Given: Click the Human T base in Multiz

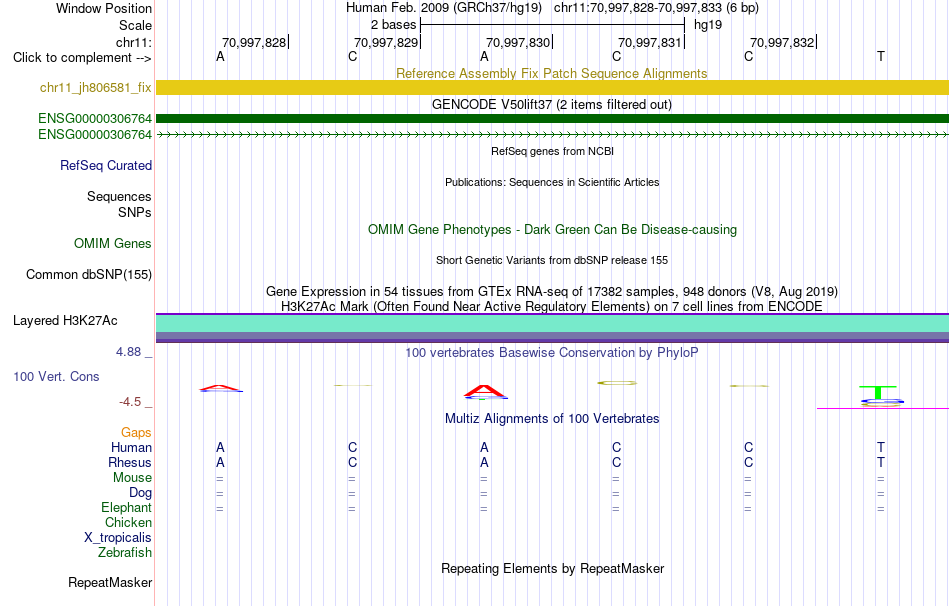Looking at the screenshot, I should pos(881,447).
